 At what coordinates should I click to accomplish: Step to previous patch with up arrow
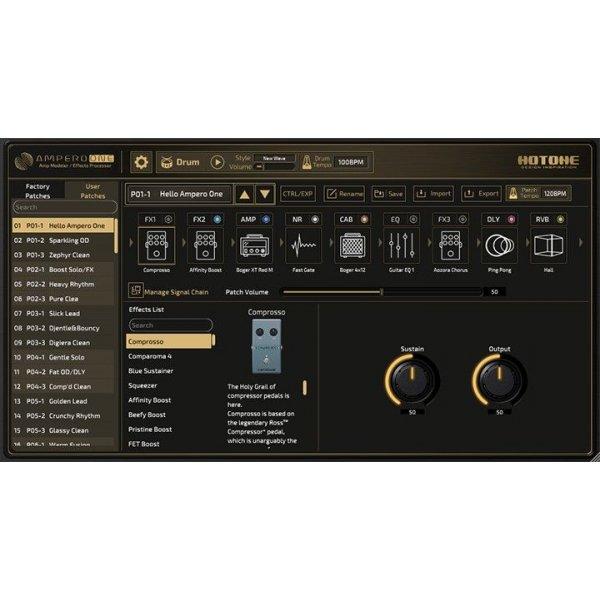[244, 194]
